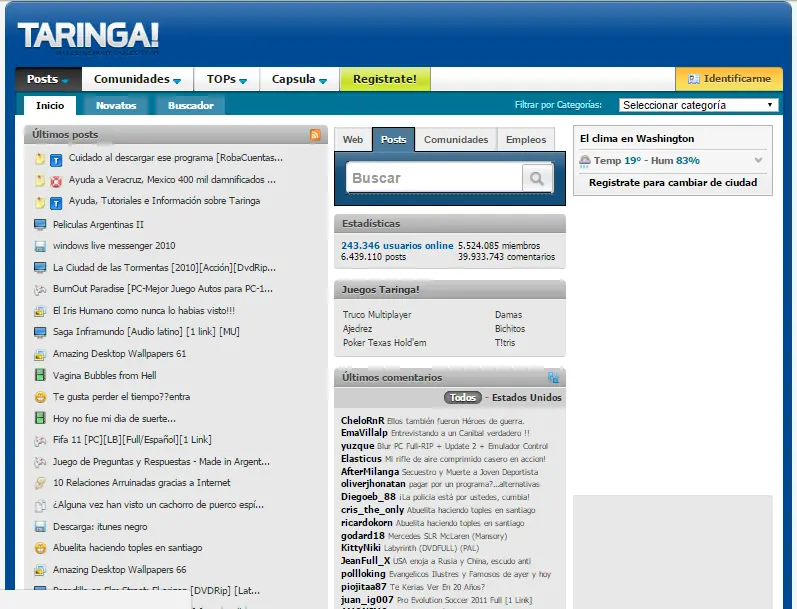Open the Damas game link
Screen dimensions: 797x609
[x=508, y=315]
